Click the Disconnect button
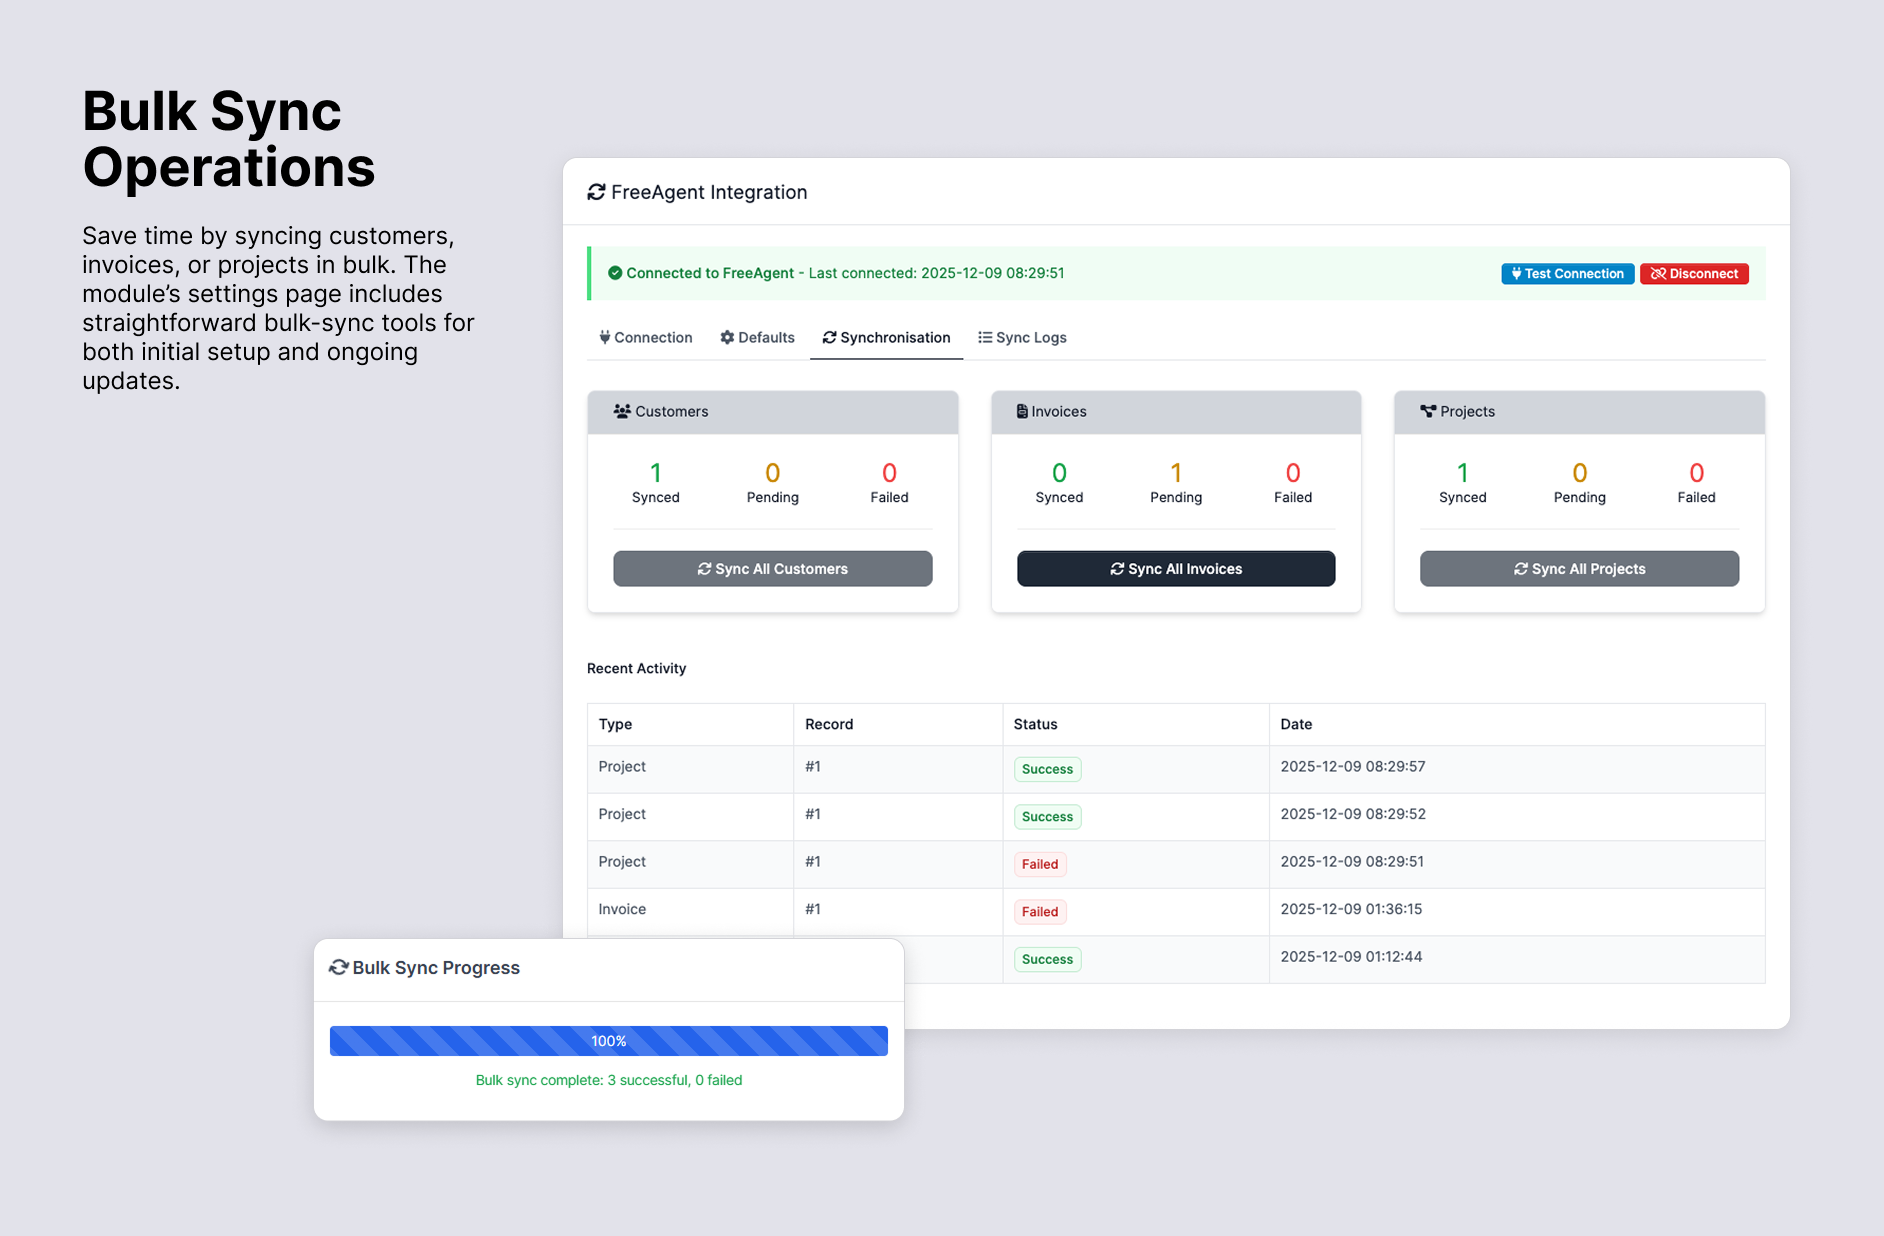The width and height of the screenshot is (1884, 1236). point(1694,273)
